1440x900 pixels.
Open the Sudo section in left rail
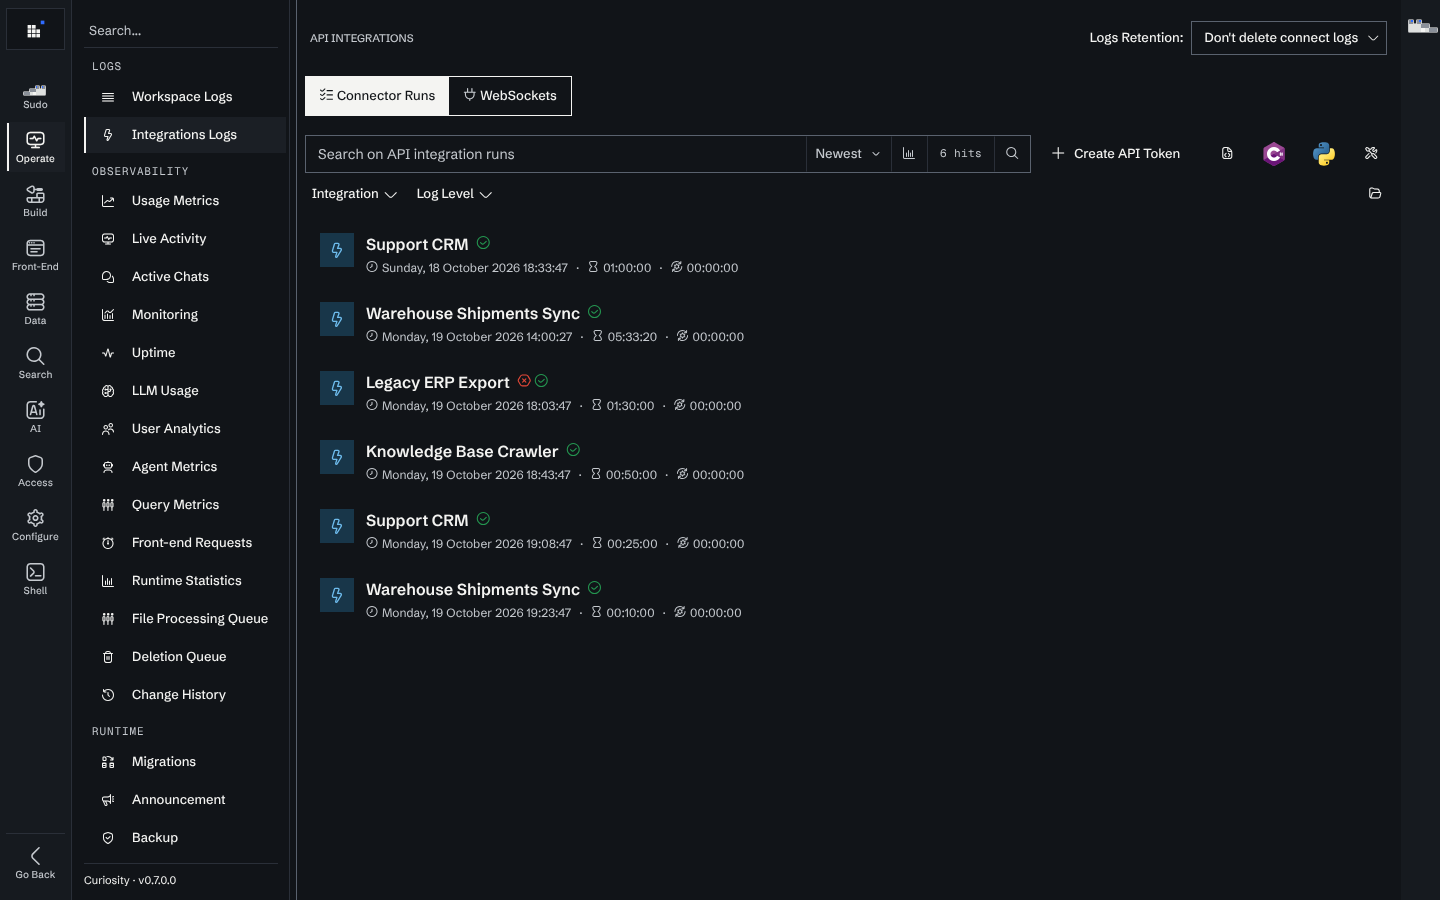pyautogui.click(x=35, y=96)
